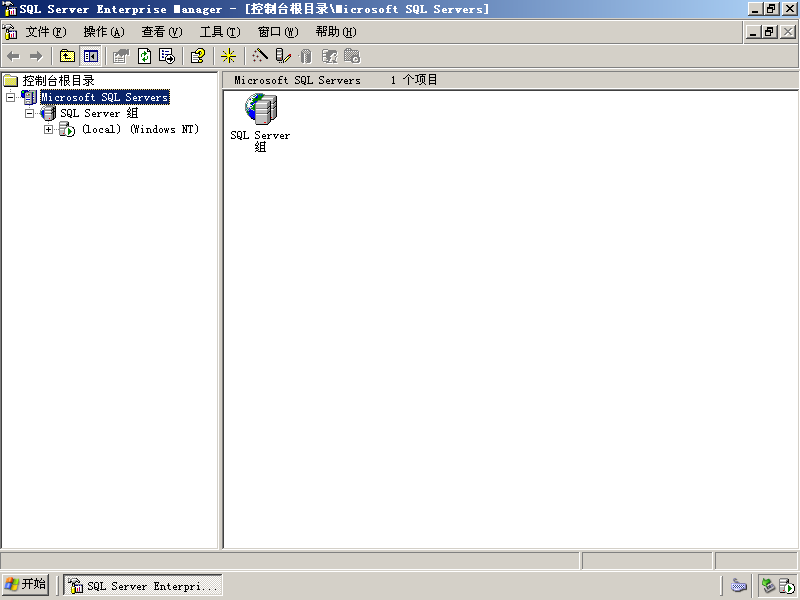Expand the (local) (Windows NT) node
The width and height of the screenshot is (800, 600).
[48, 130]
